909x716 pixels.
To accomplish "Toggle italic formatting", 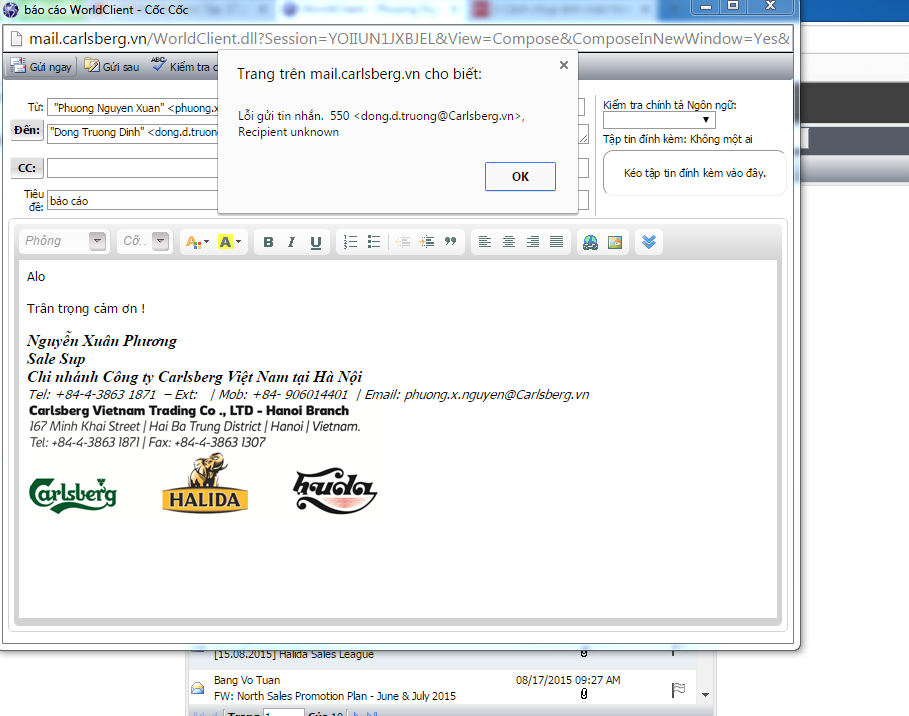I will coord(292,242).
